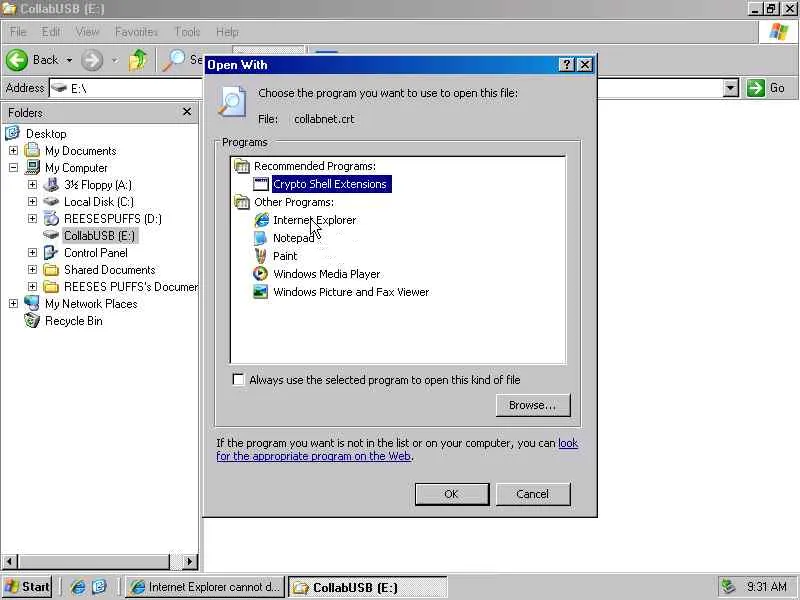Expand My Documents tree node
Viewport: 800px width, 600px height.
tap(13, 151)
